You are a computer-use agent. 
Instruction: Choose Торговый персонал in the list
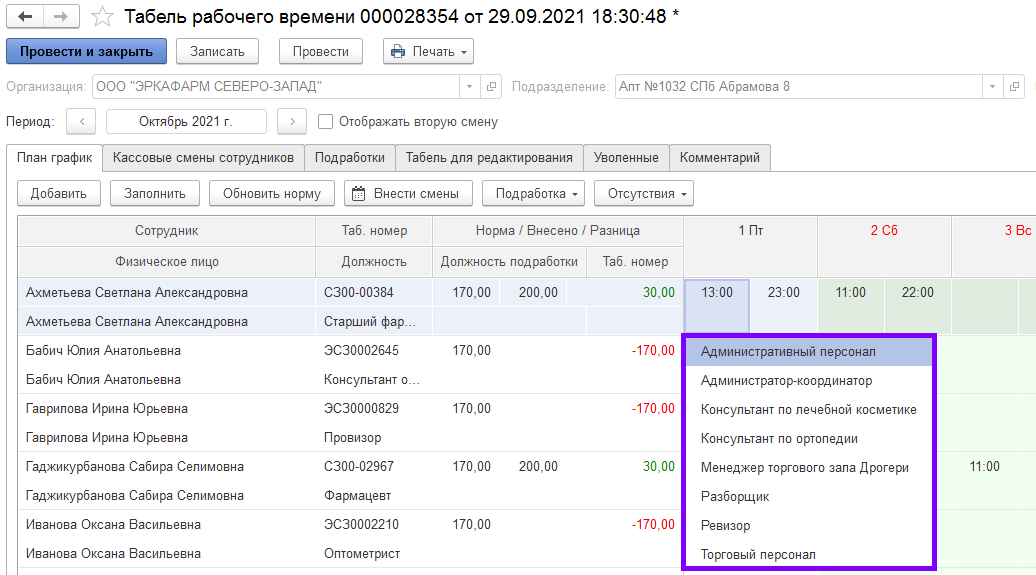758,554
